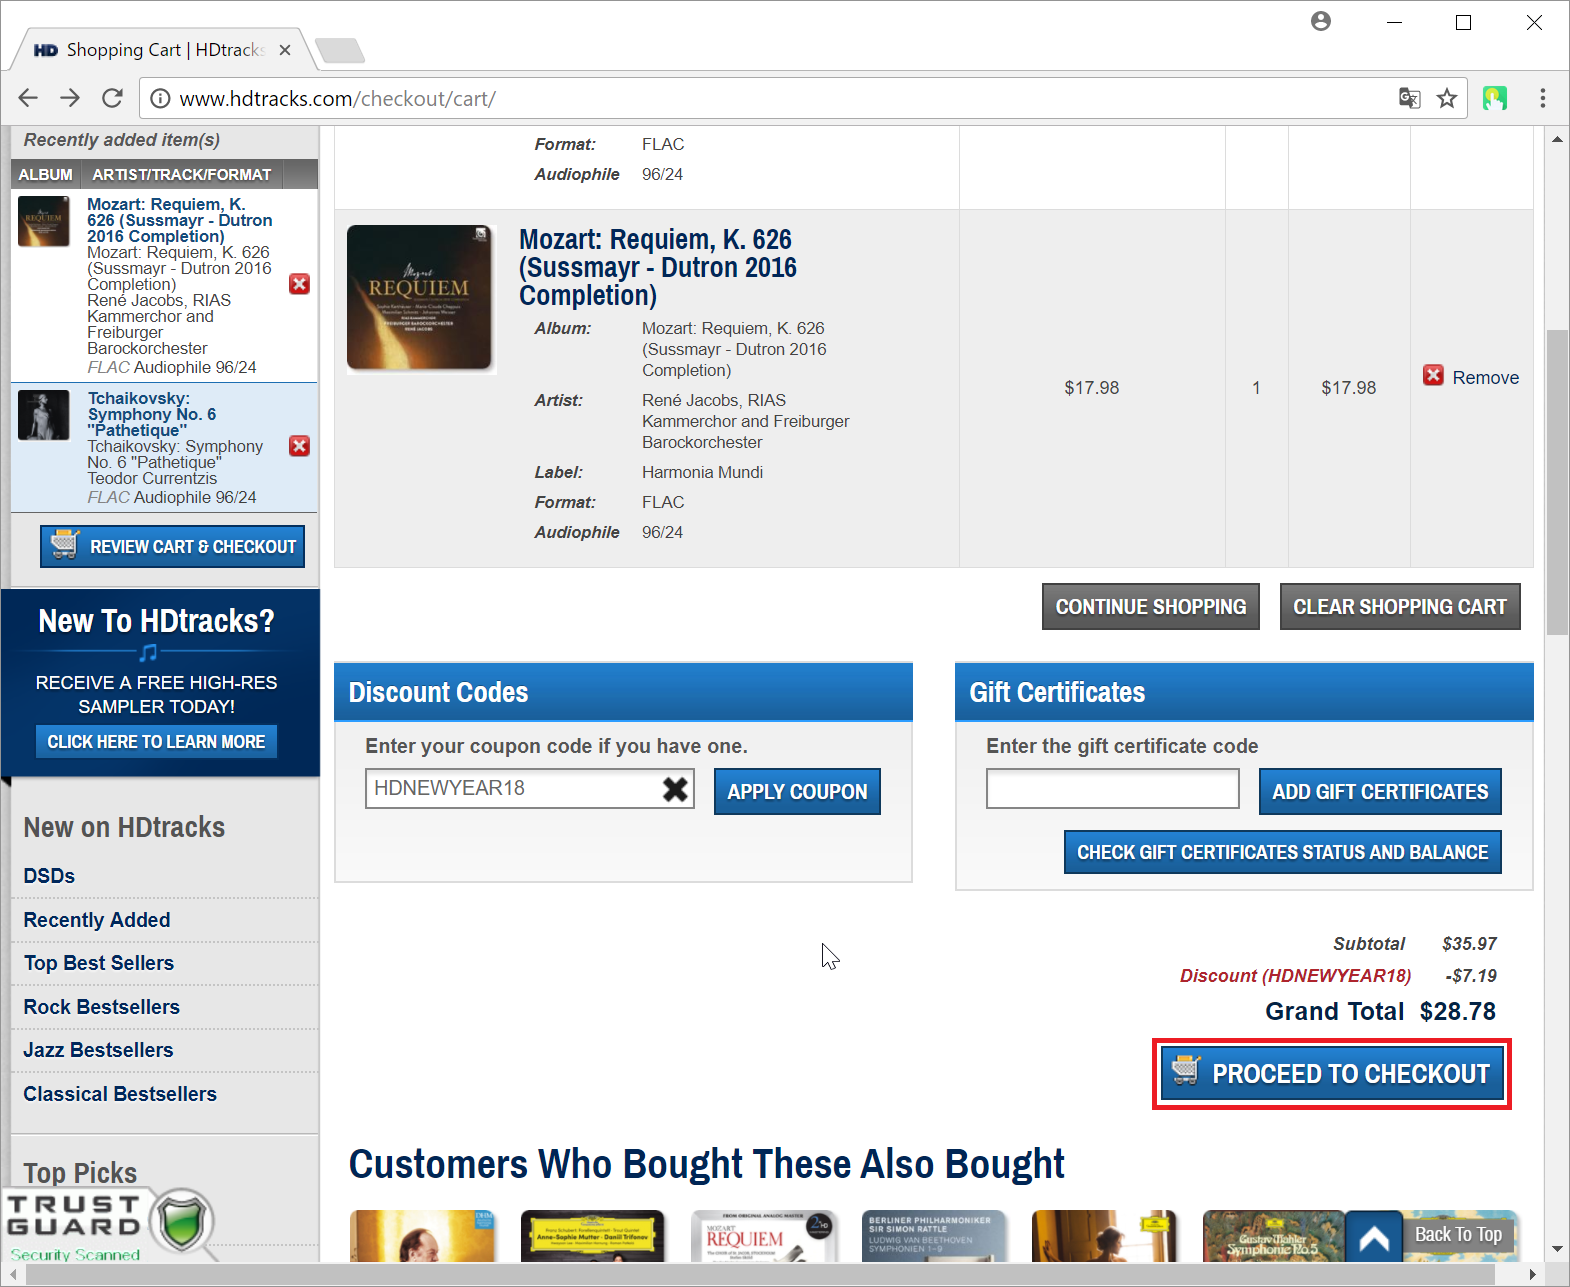
Task: Open Mozart Requiem K. 626 title in cart
Action: (658, 267)
